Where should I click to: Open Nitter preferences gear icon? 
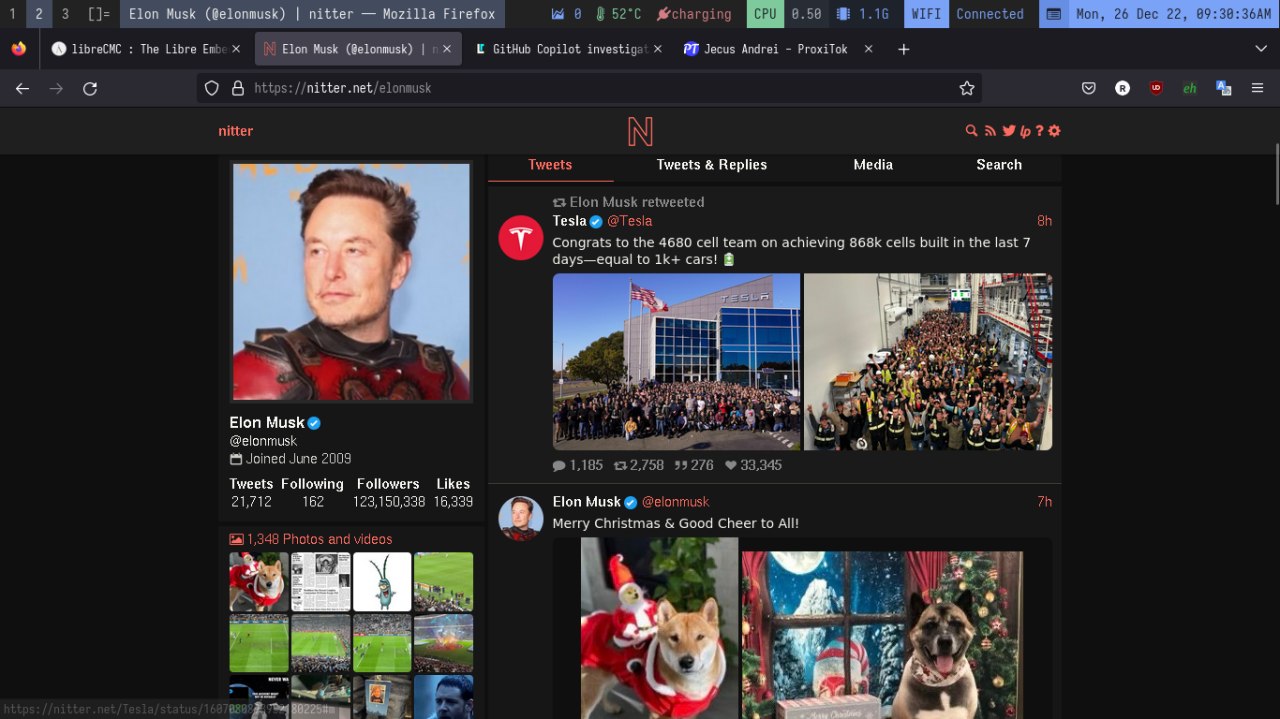tap(1054, 131)
